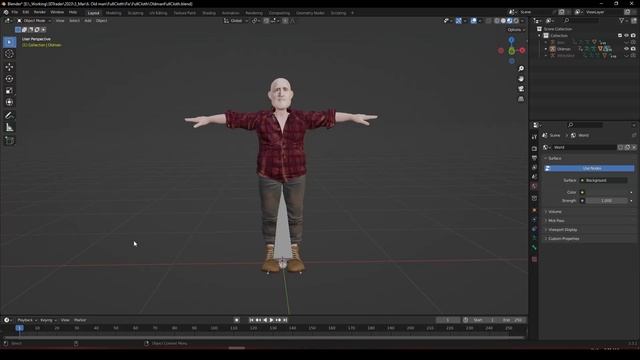
Task: Select the Cursor tool
Action: point(9,54)
